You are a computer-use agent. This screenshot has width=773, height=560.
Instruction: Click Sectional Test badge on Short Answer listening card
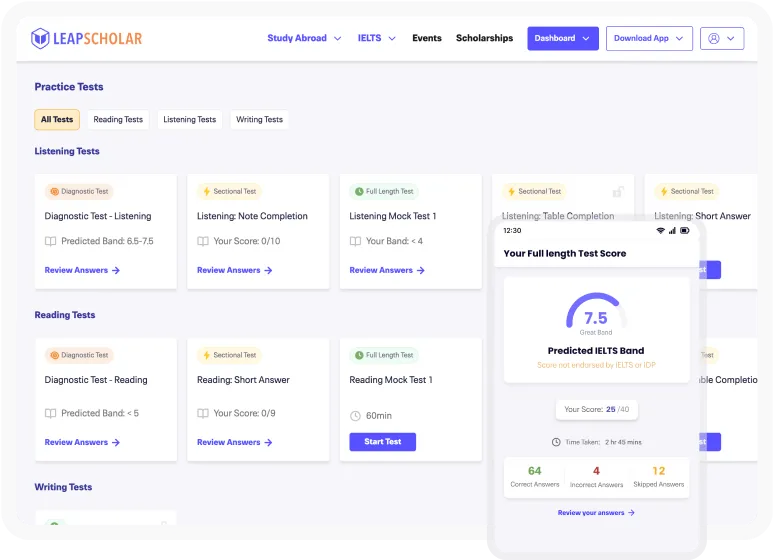click(x=687, y=191)
